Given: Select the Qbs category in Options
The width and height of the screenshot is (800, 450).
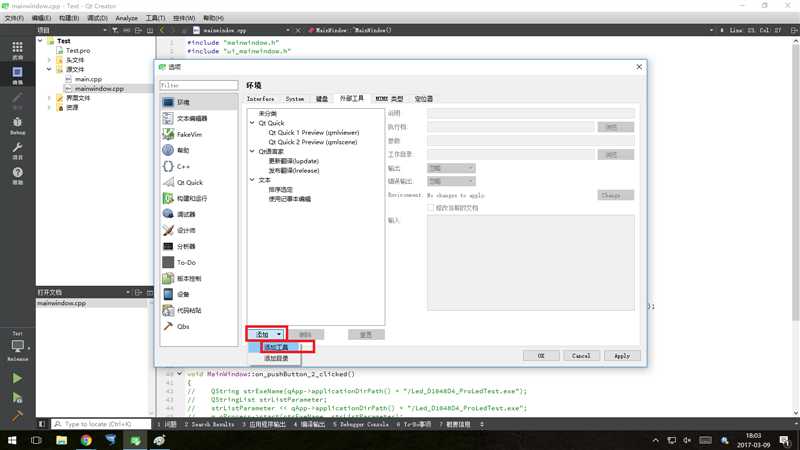Looking at the screenshot, I should click(x=198, y=326).
